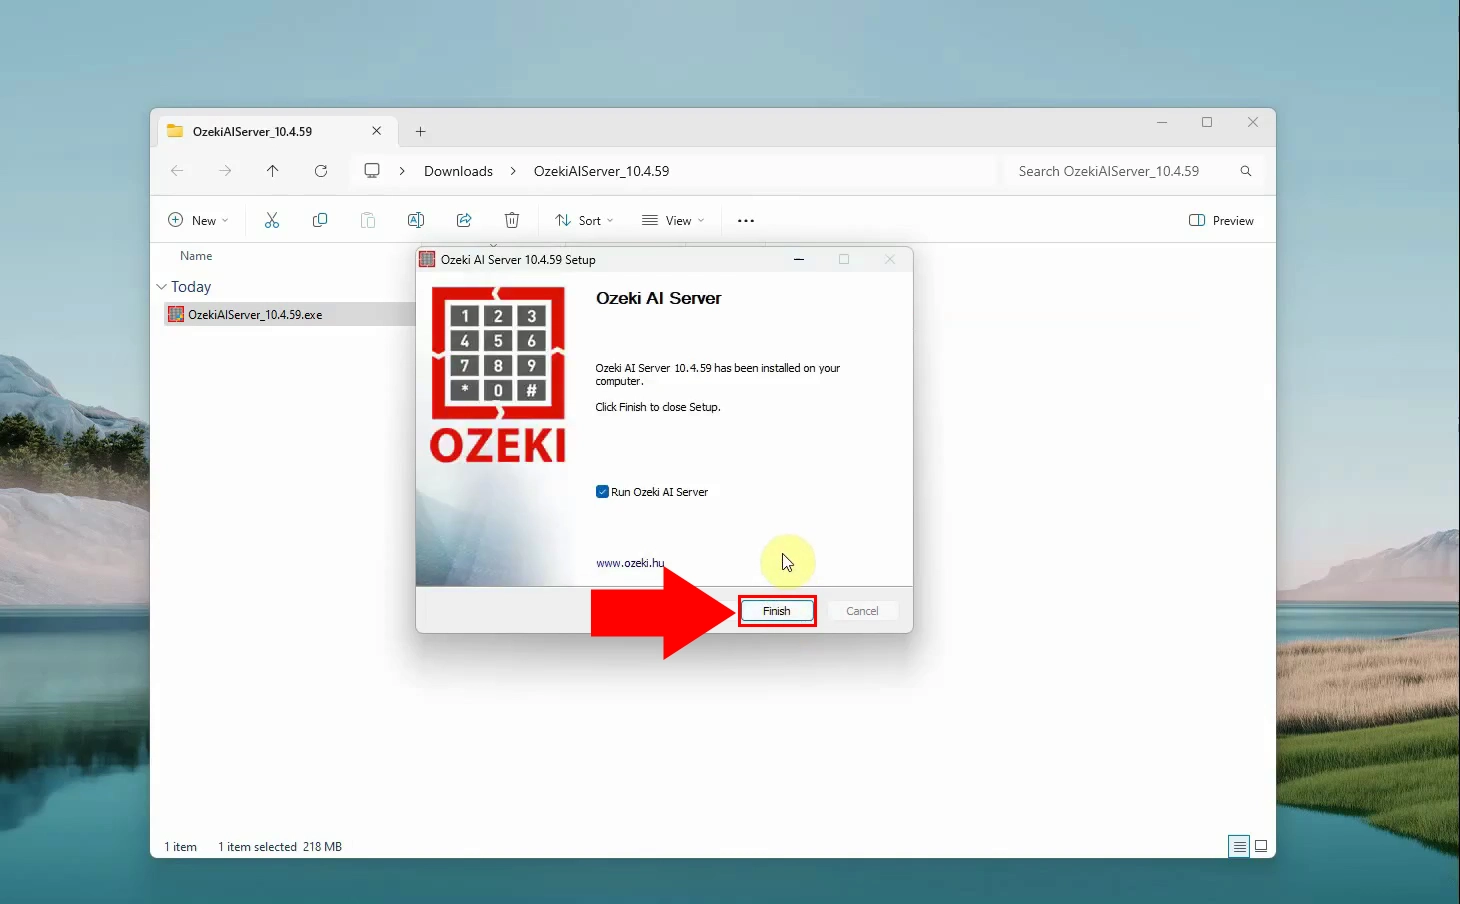1460x904 pixels.
Task: Open the See more ellipsis menu
Action: click(x=746, y=220)
